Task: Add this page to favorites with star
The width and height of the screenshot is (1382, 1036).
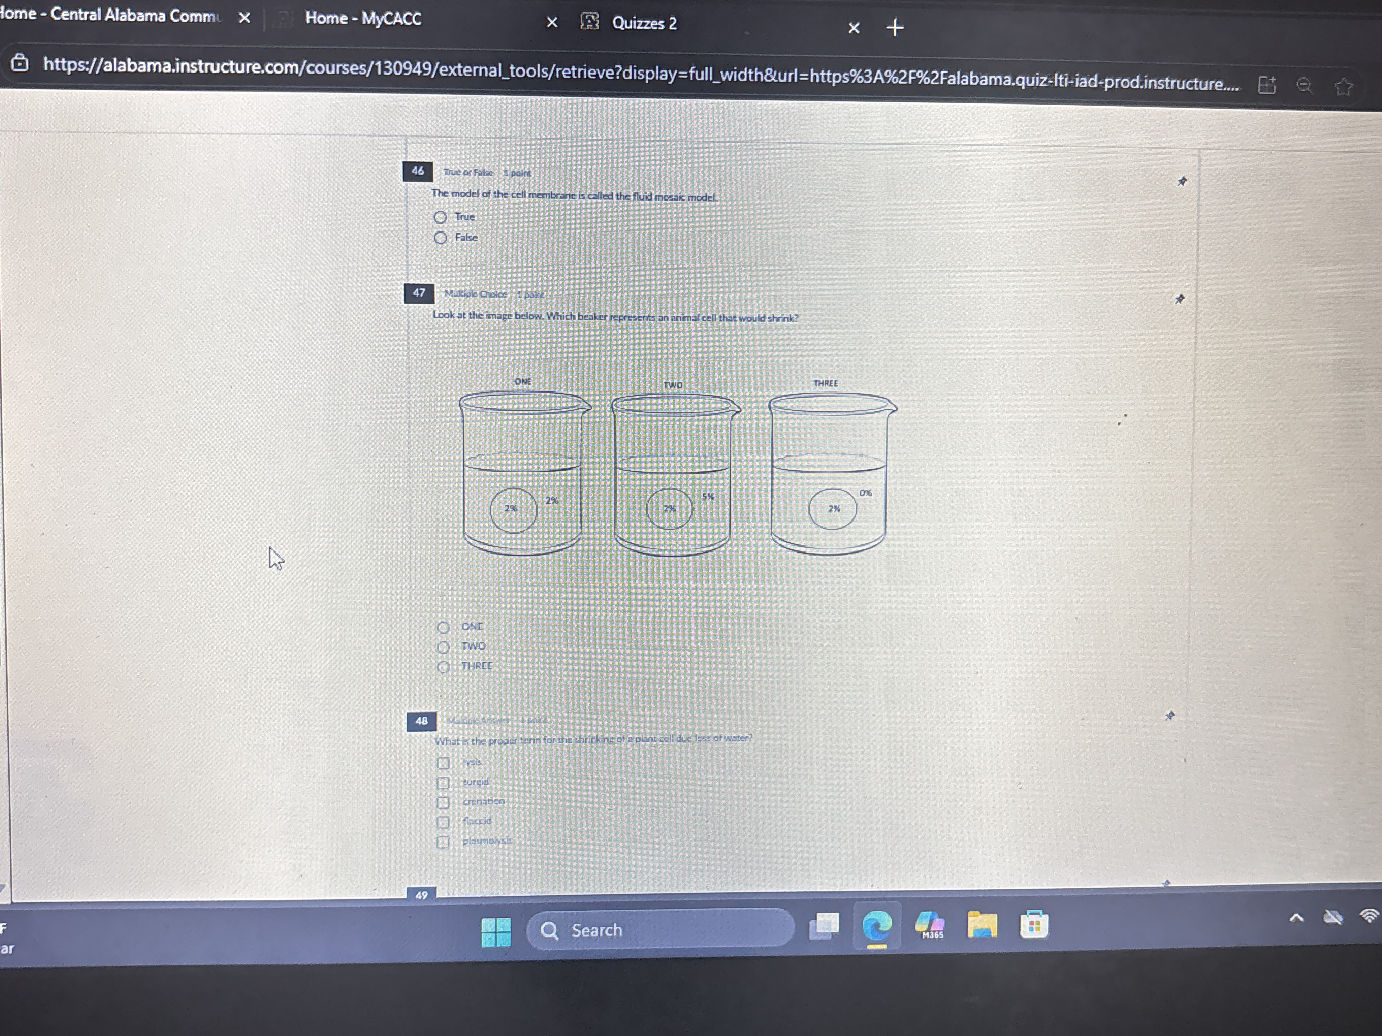Action: [1343, 87]
